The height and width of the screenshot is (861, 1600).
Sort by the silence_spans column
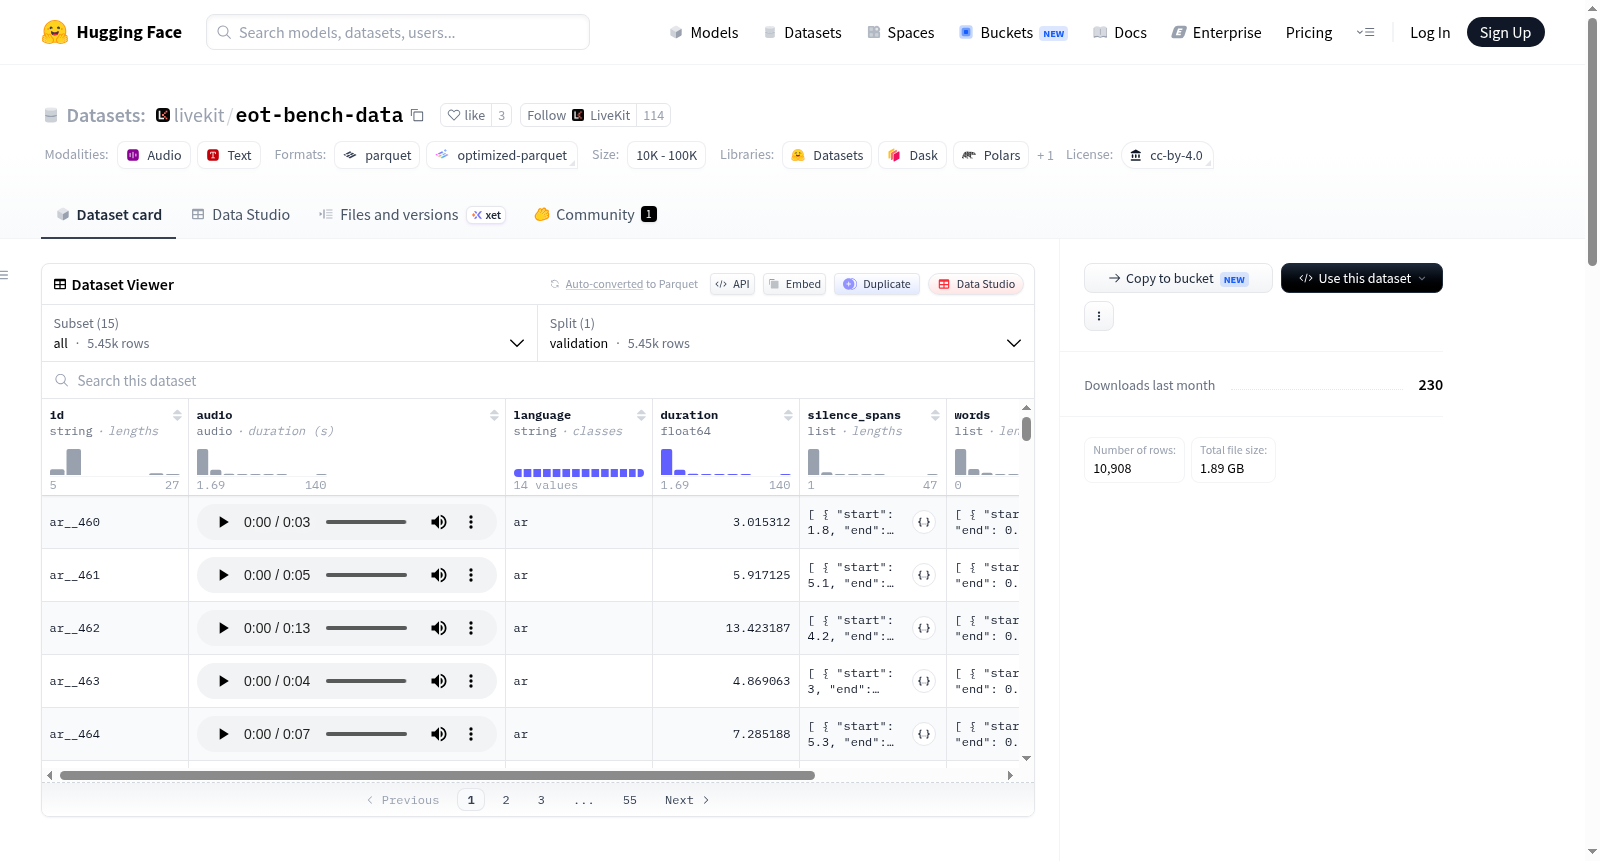tap(935, 415)
